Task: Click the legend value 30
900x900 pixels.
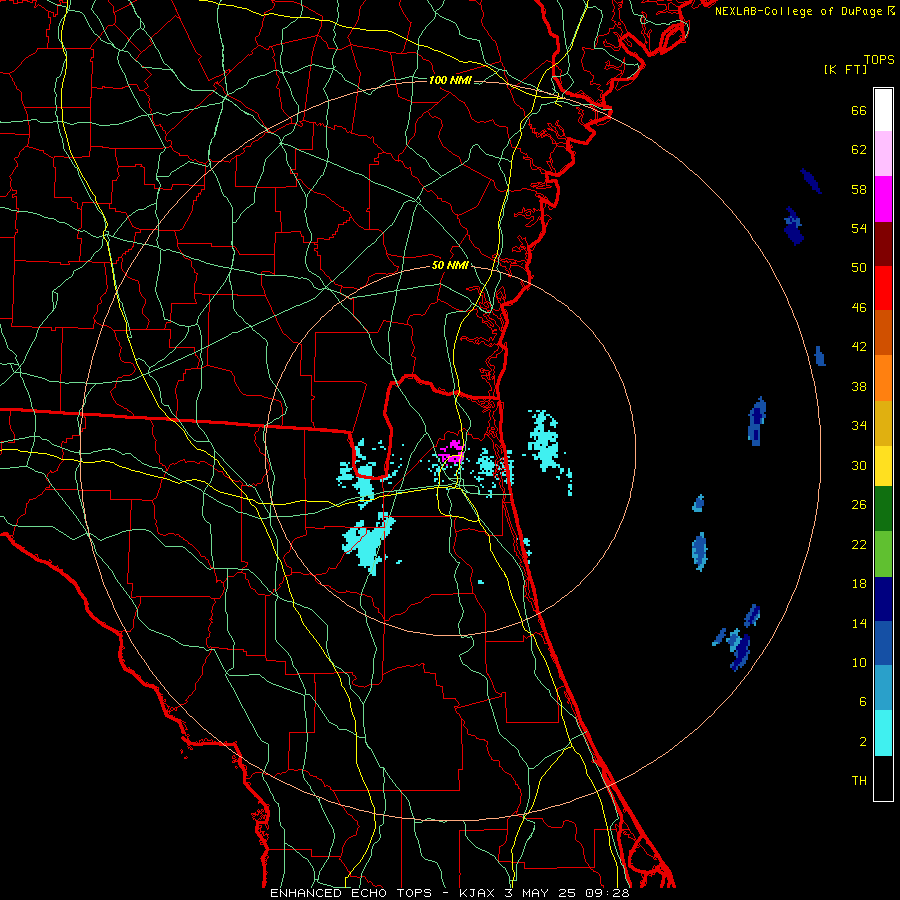Action: point(859,465)
